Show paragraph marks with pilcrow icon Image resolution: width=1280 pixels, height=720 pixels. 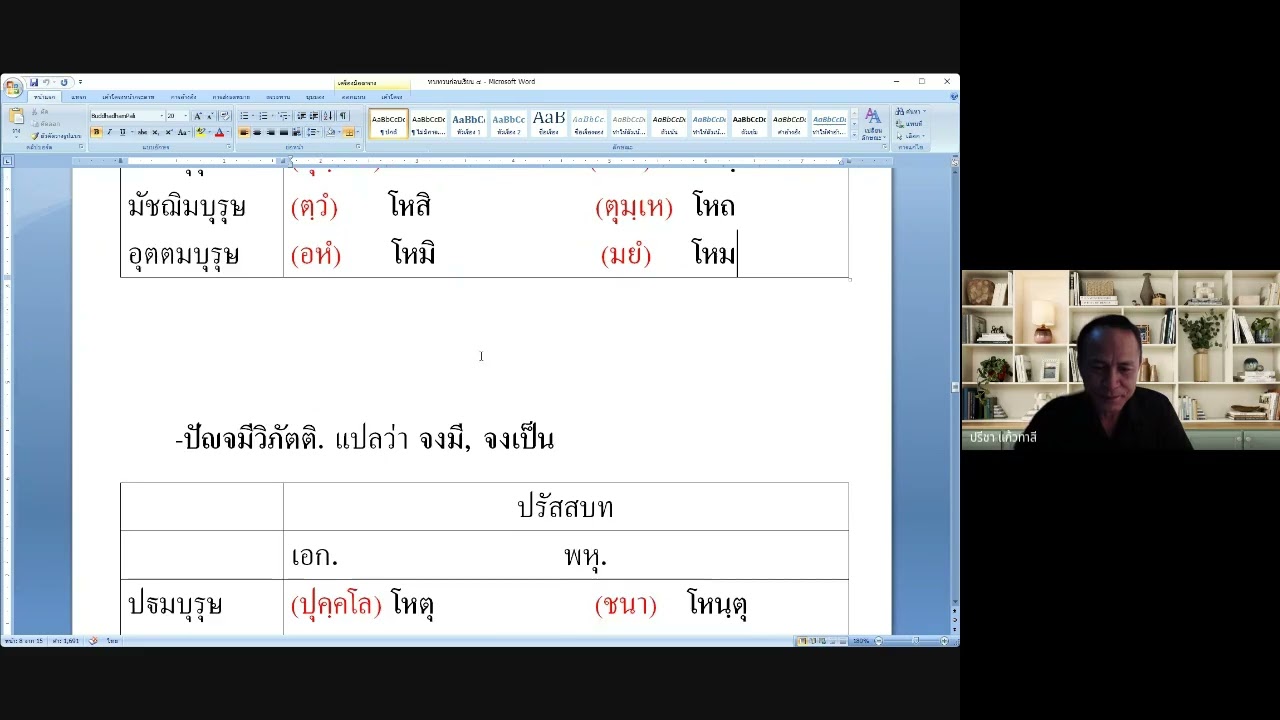click(343, 116)
